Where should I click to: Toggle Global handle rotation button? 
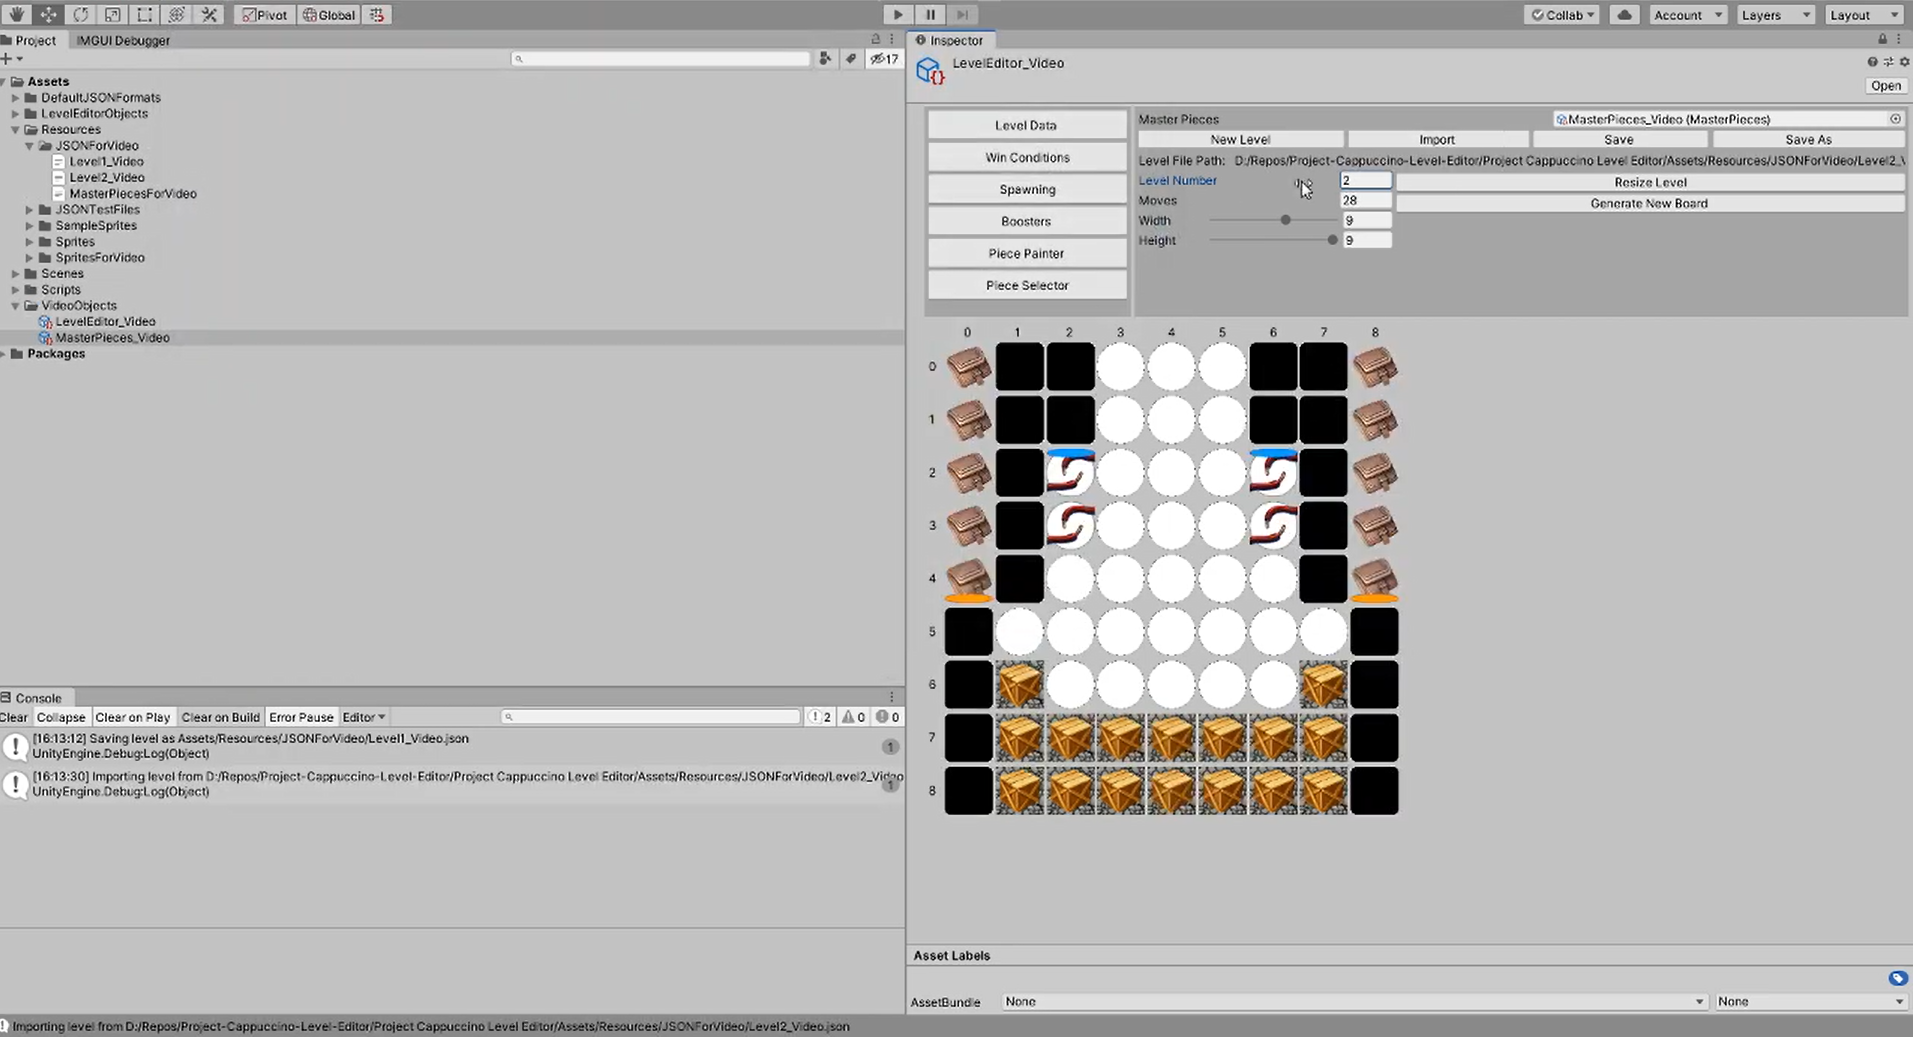[329, 15]
